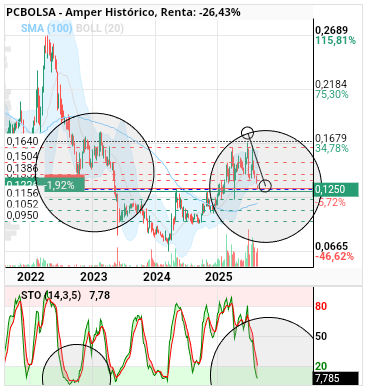Click the -1,92% green tag
This screenshot has width=367, height=390.
64,185
